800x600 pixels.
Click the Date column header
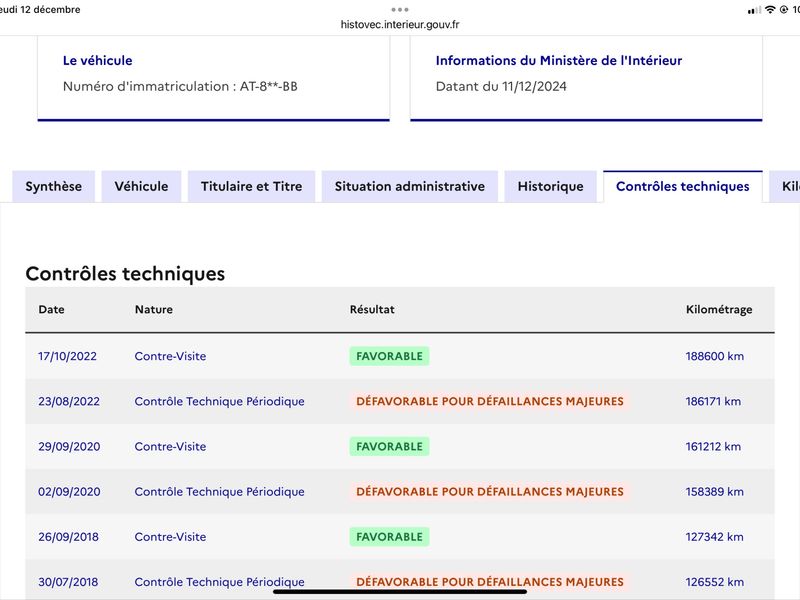click(x=52, y=309)
